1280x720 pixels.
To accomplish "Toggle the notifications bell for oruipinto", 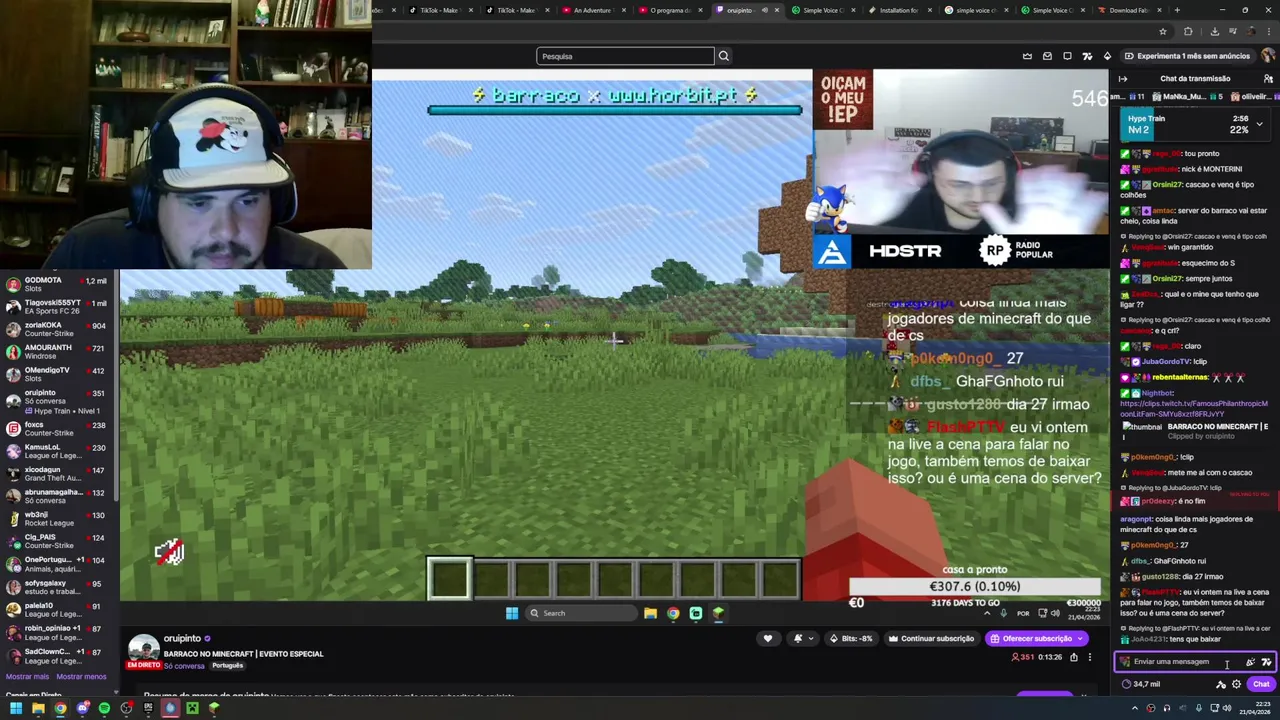I will tap(798, 638).
